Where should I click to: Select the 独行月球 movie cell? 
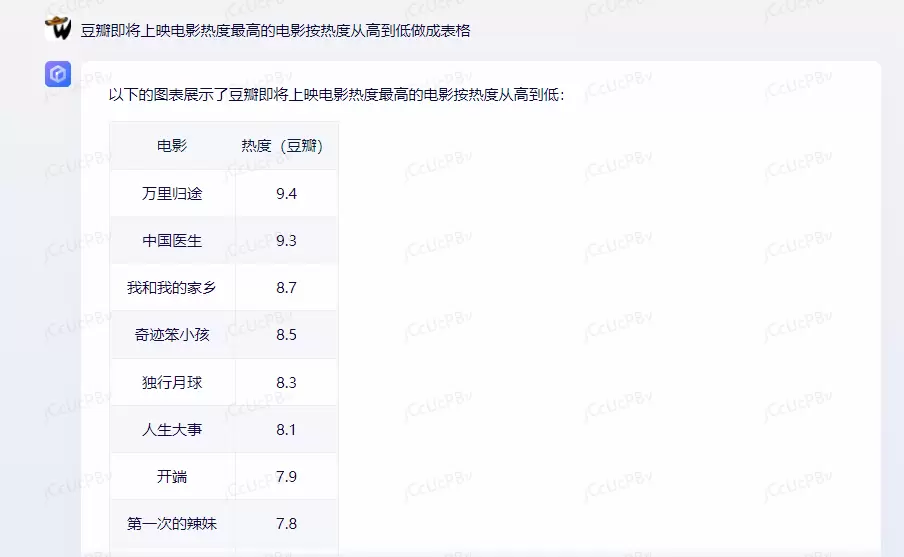point(172,382)
